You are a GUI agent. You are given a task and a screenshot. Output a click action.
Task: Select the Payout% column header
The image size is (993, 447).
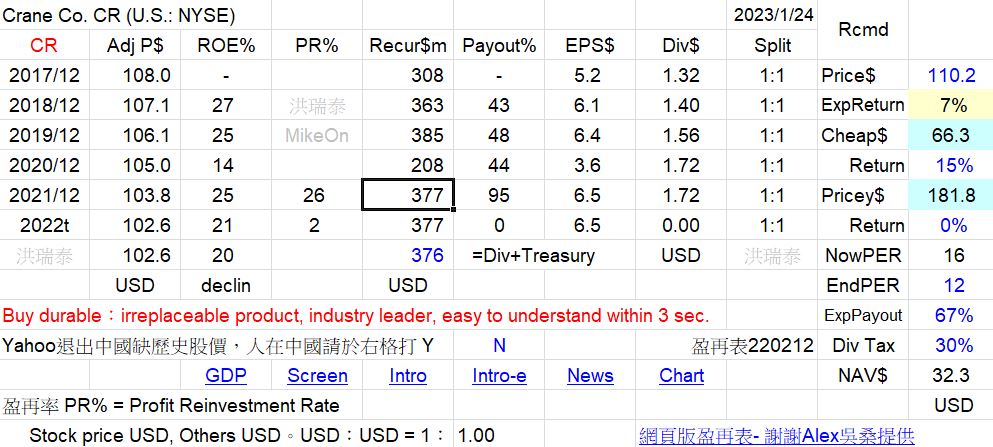499,45
